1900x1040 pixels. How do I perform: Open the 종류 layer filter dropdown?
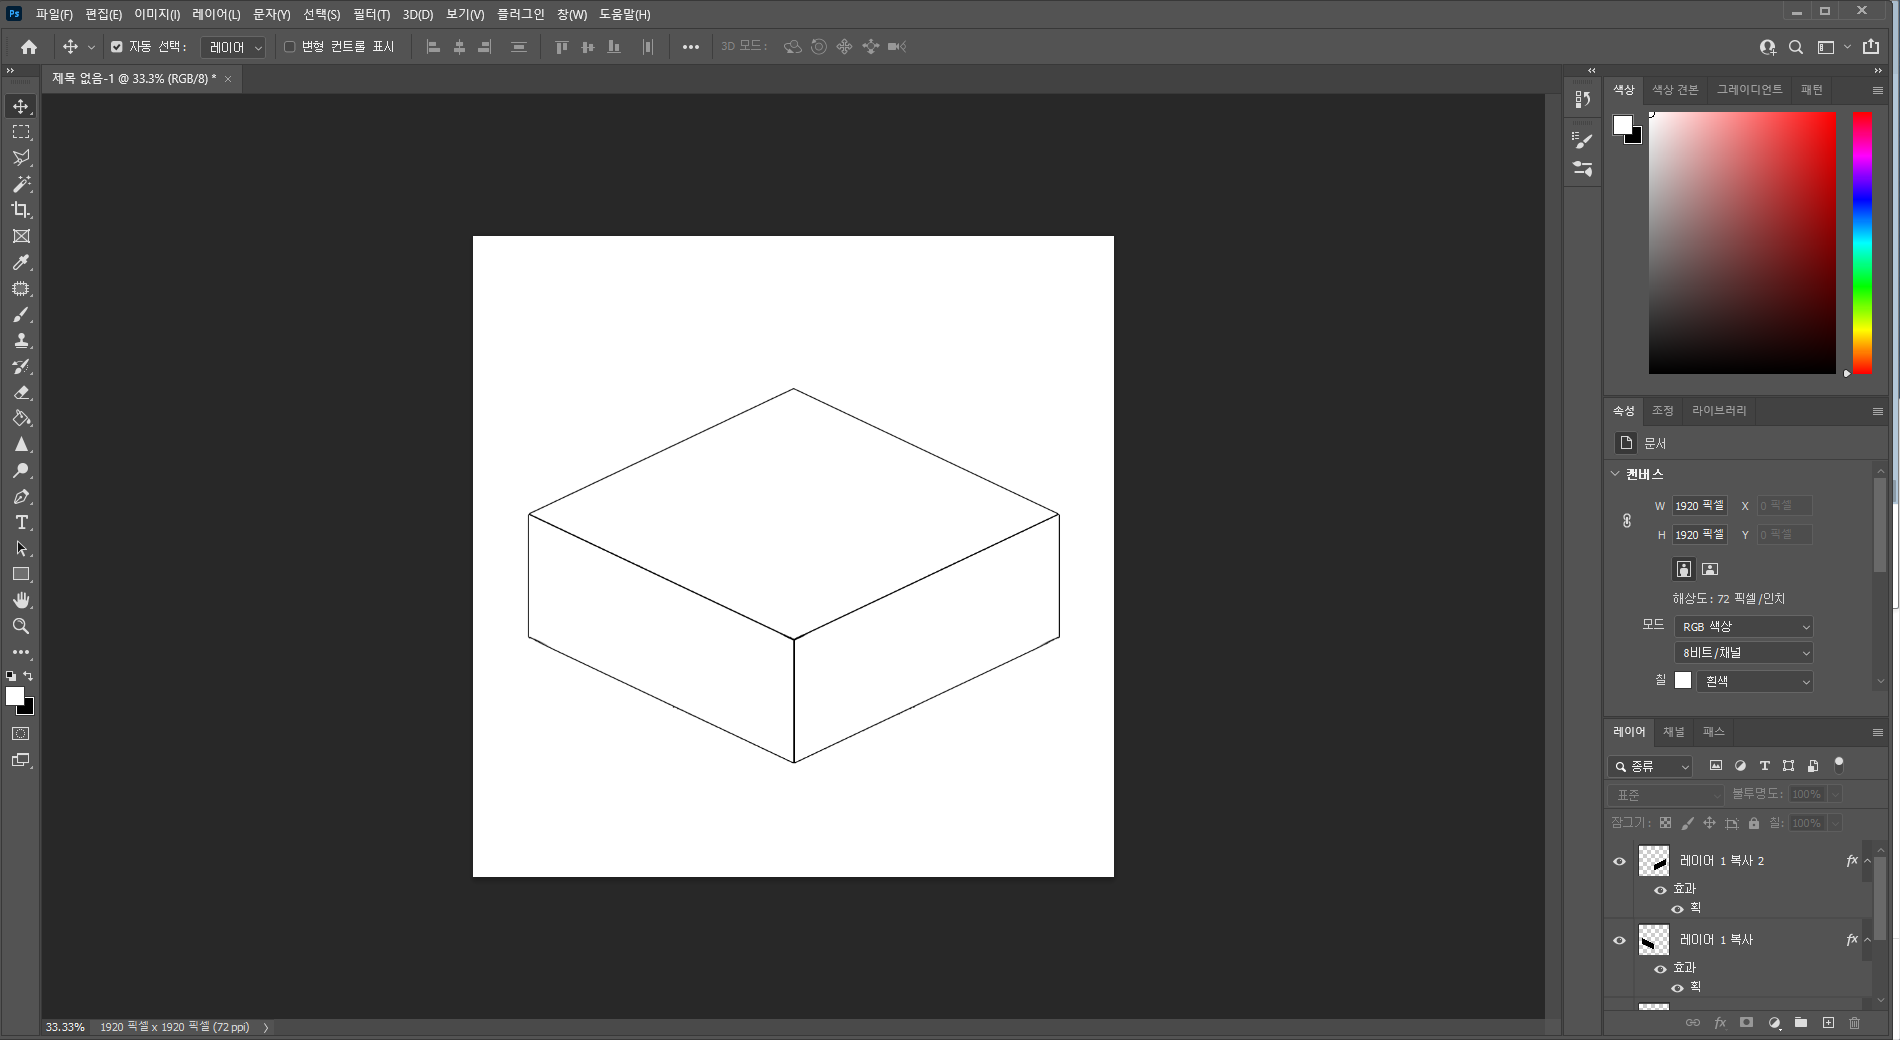[x=1651, y=767]
